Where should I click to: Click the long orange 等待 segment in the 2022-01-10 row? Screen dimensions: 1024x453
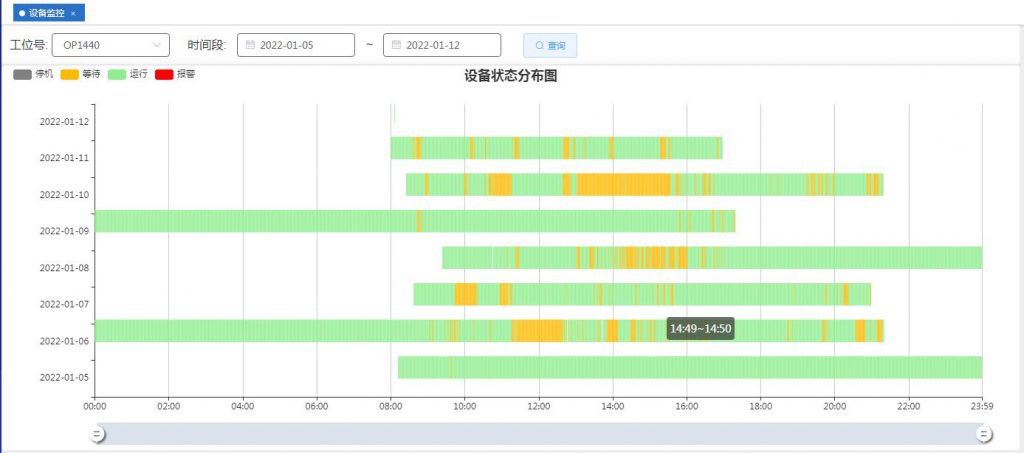click(624, 185)
